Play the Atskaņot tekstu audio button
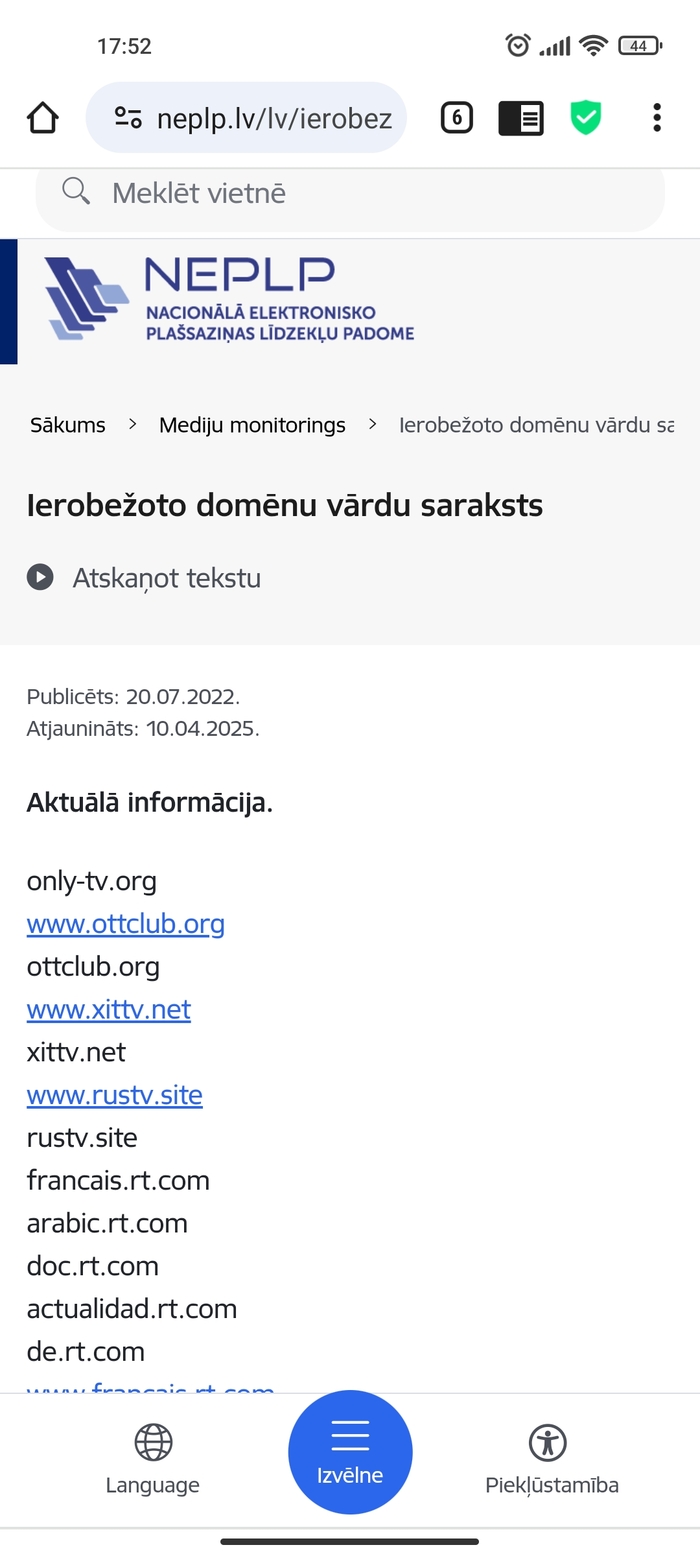Image resolution: width=700 pixels, height=1556 pixels. click(40, 578)
